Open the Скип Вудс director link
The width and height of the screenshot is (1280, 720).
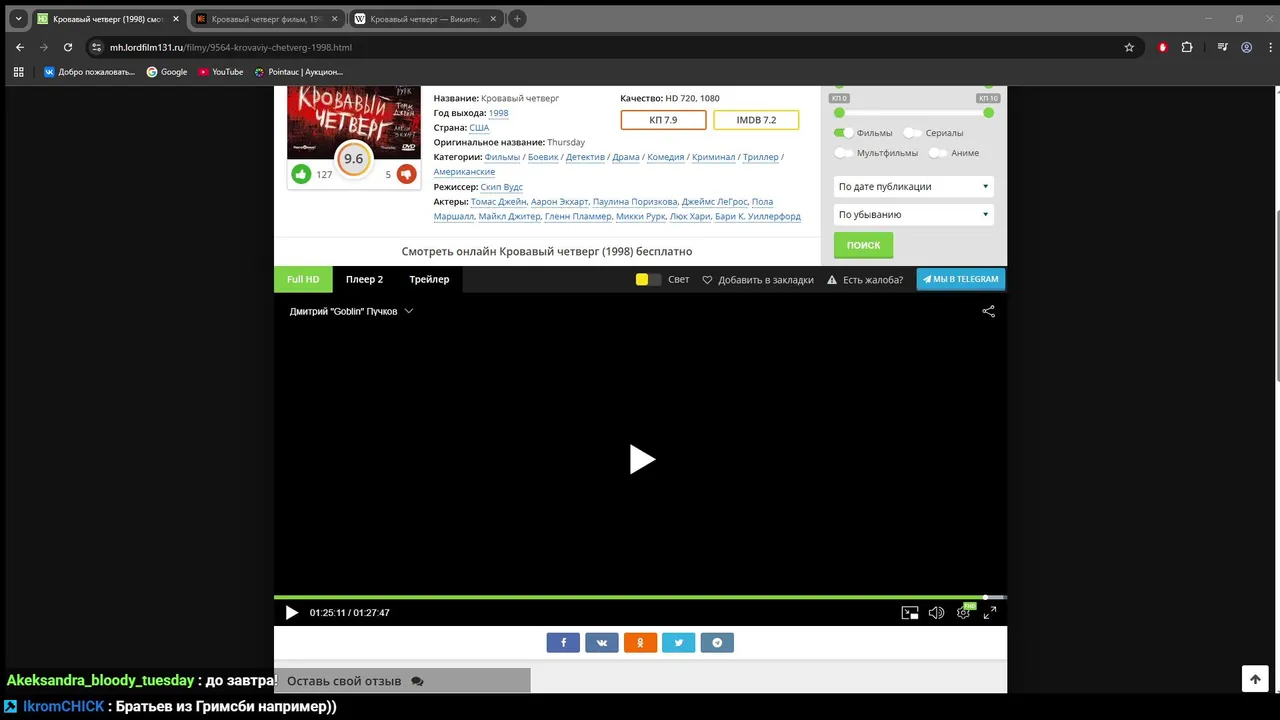(501, 187)
